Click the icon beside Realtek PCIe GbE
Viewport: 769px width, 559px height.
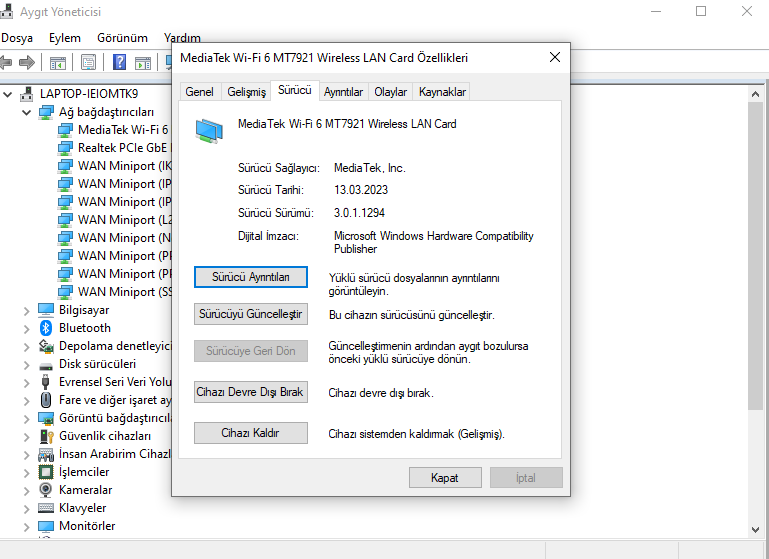coord(65,148)
